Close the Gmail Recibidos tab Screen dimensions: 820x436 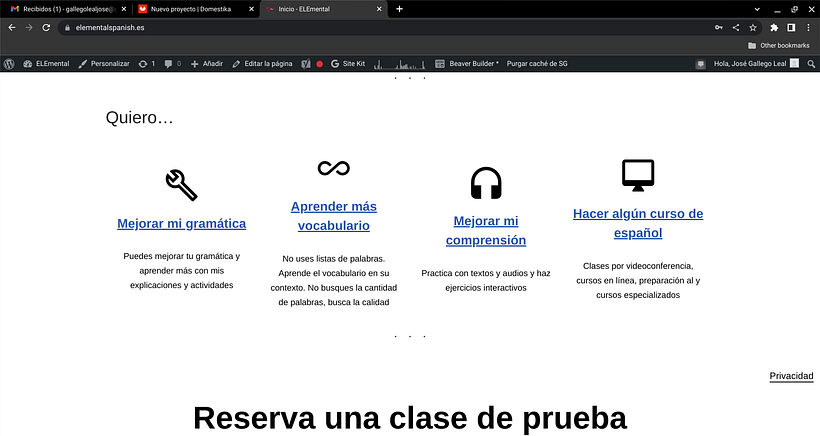tap(124, 9)
